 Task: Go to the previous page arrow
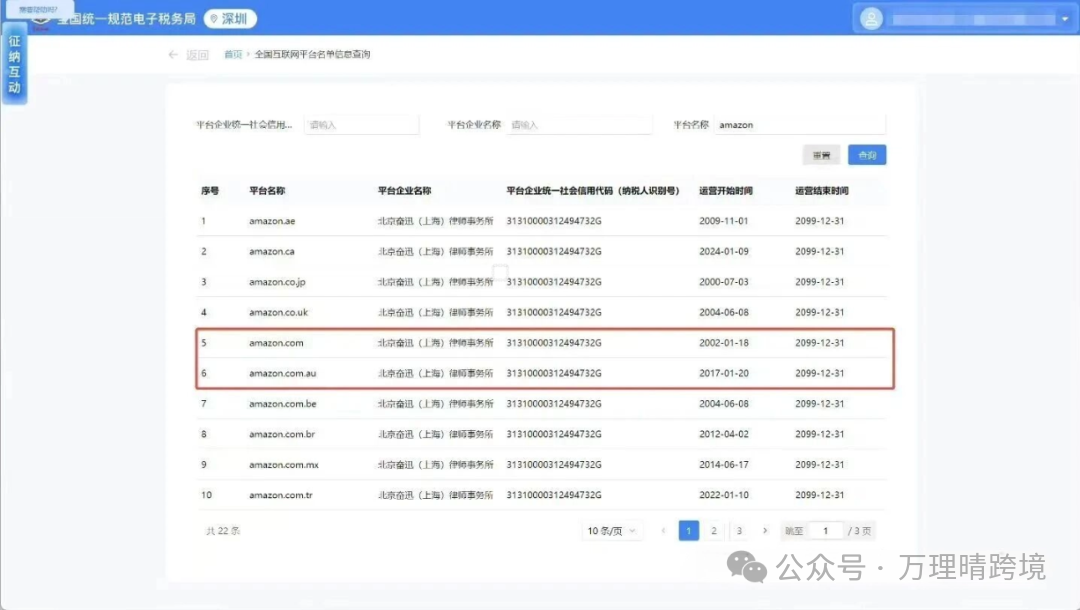pos(663,531)
